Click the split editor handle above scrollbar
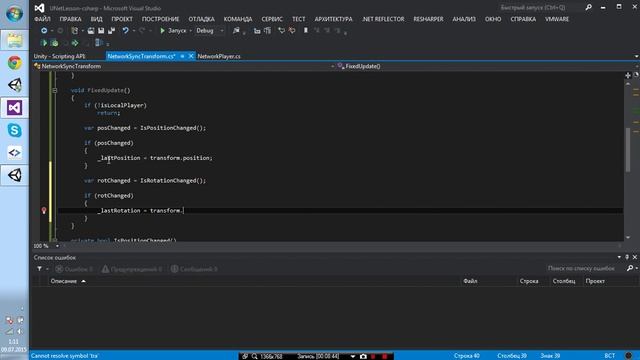The image size is (640, 360). [628, 75]
